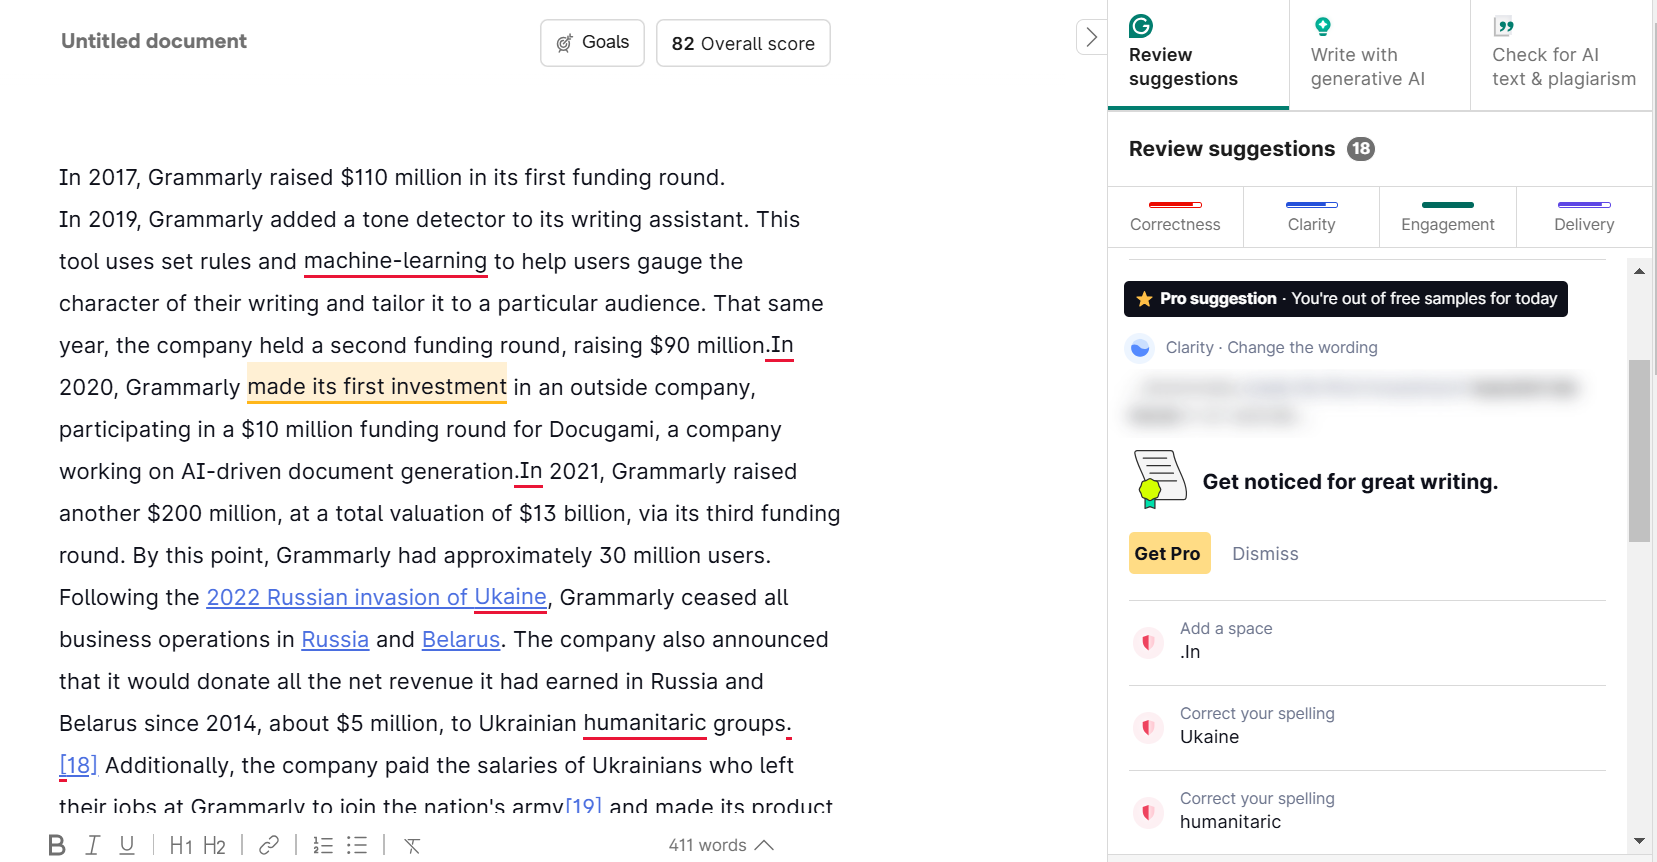
Task: Clear formatting with the toolbar icon
Action: pyautogui.click(x=412, y=846)
